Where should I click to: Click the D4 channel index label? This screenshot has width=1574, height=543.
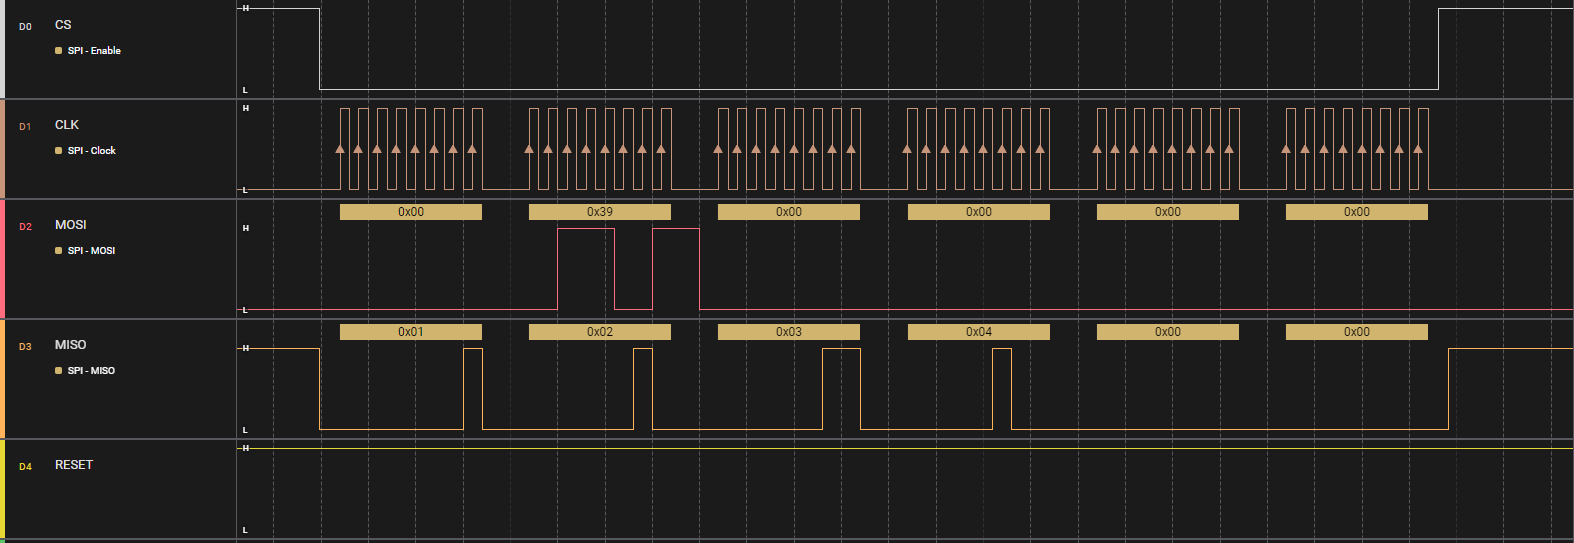tap(25, 467)
